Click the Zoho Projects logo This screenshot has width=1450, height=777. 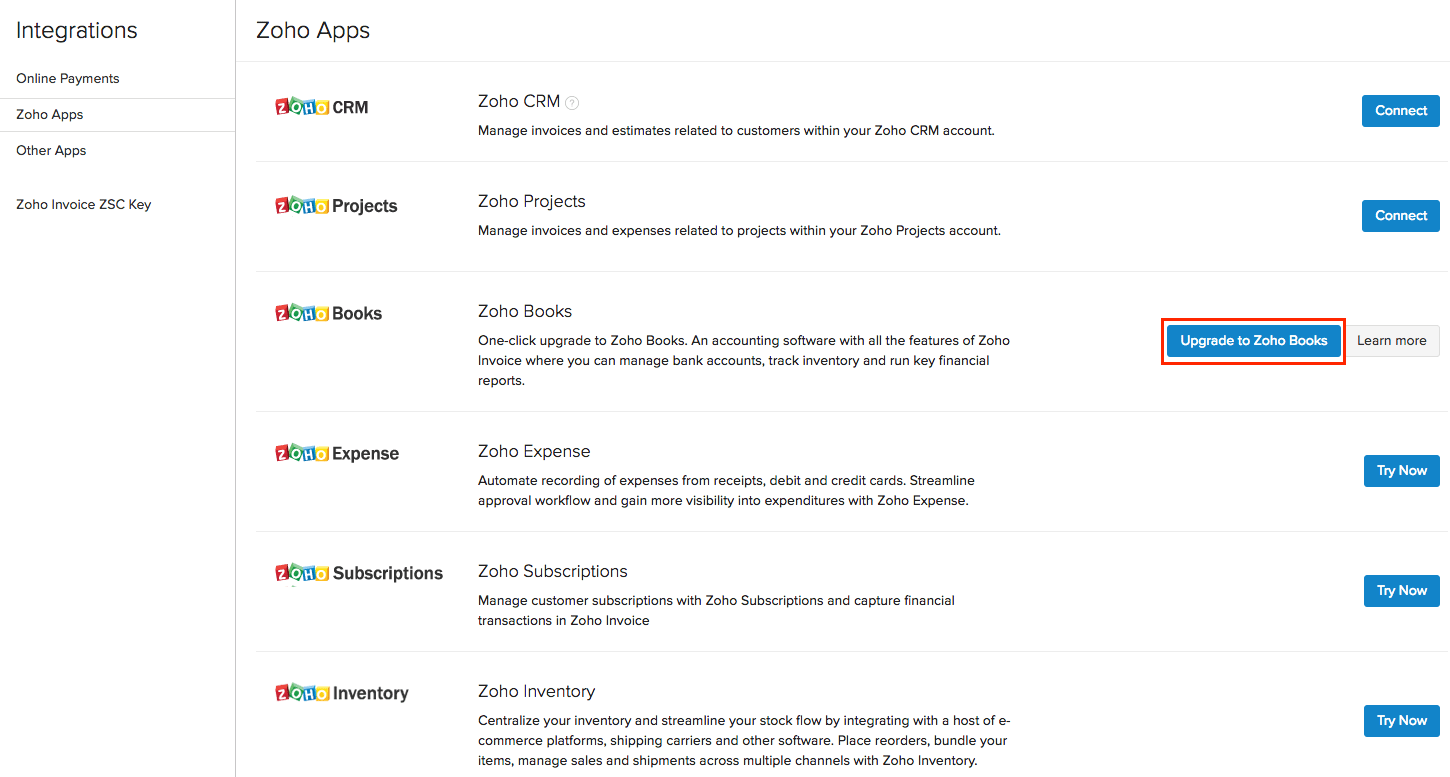[336, 206]
